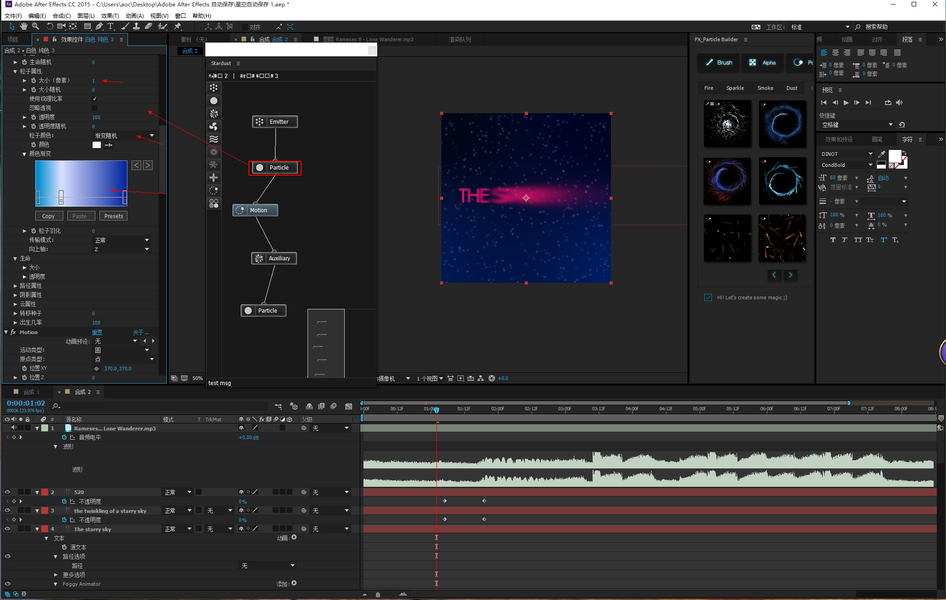946x600 pixels.
Task: Open the DINOT font family dropdown
Action: pos(846,154)
